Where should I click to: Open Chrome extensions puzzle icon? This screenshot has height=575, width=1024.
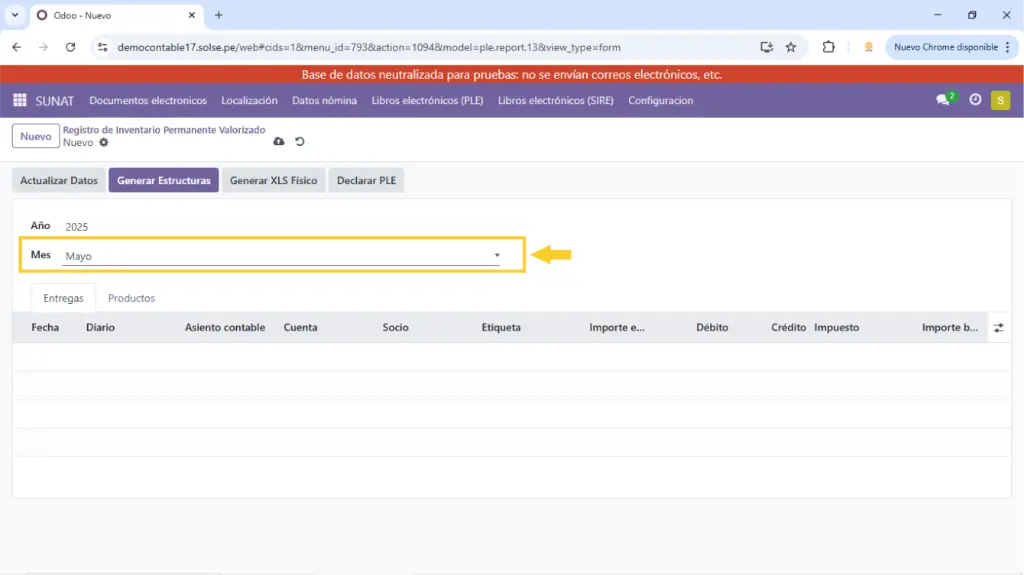pyautogui.click(x=828, y=47)
